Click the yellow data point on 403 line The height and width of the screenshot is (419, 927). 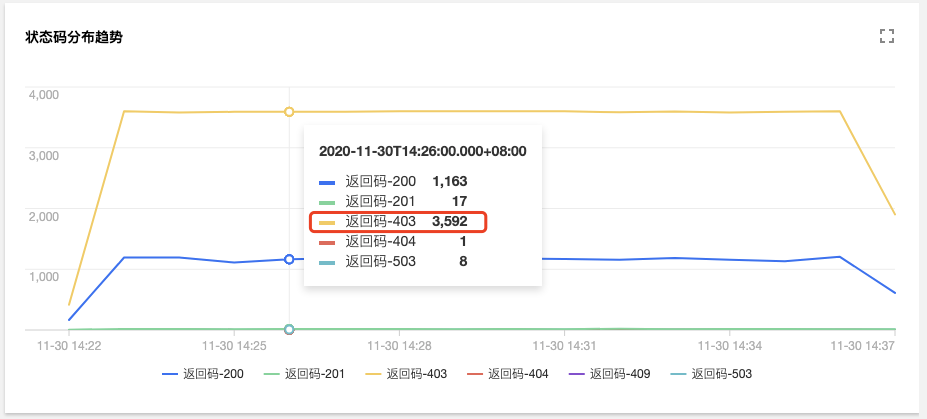pos(289,112)
